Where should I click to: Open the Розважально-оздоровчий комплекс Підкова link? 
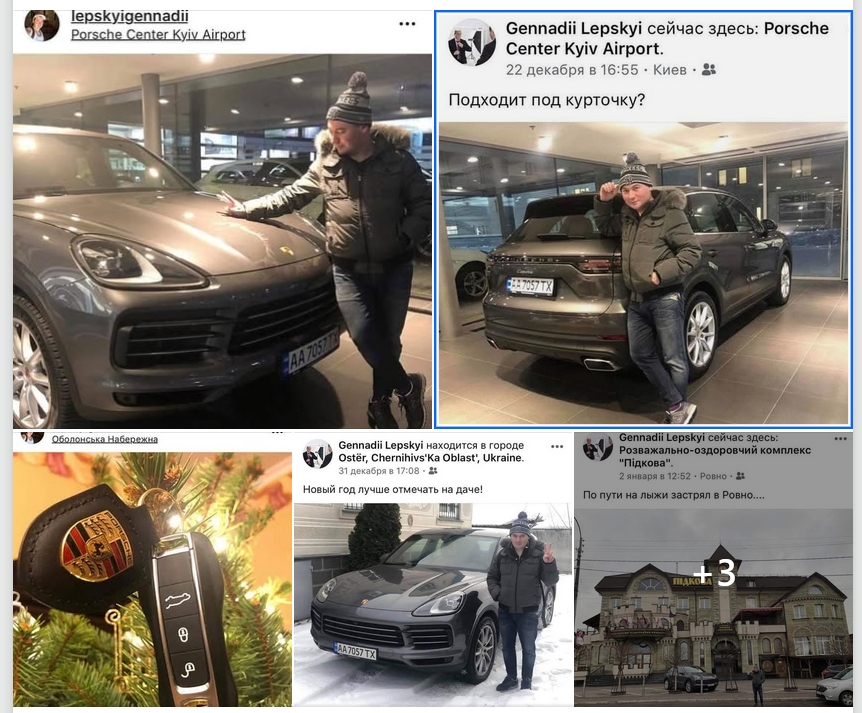coord(715,456)
